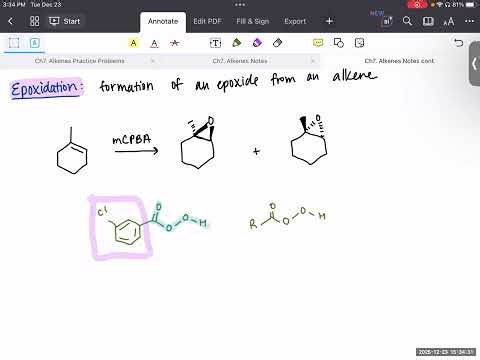Switch to the Edit PDF tab
This screenshot has height=360, width=480.
point(207,21)
